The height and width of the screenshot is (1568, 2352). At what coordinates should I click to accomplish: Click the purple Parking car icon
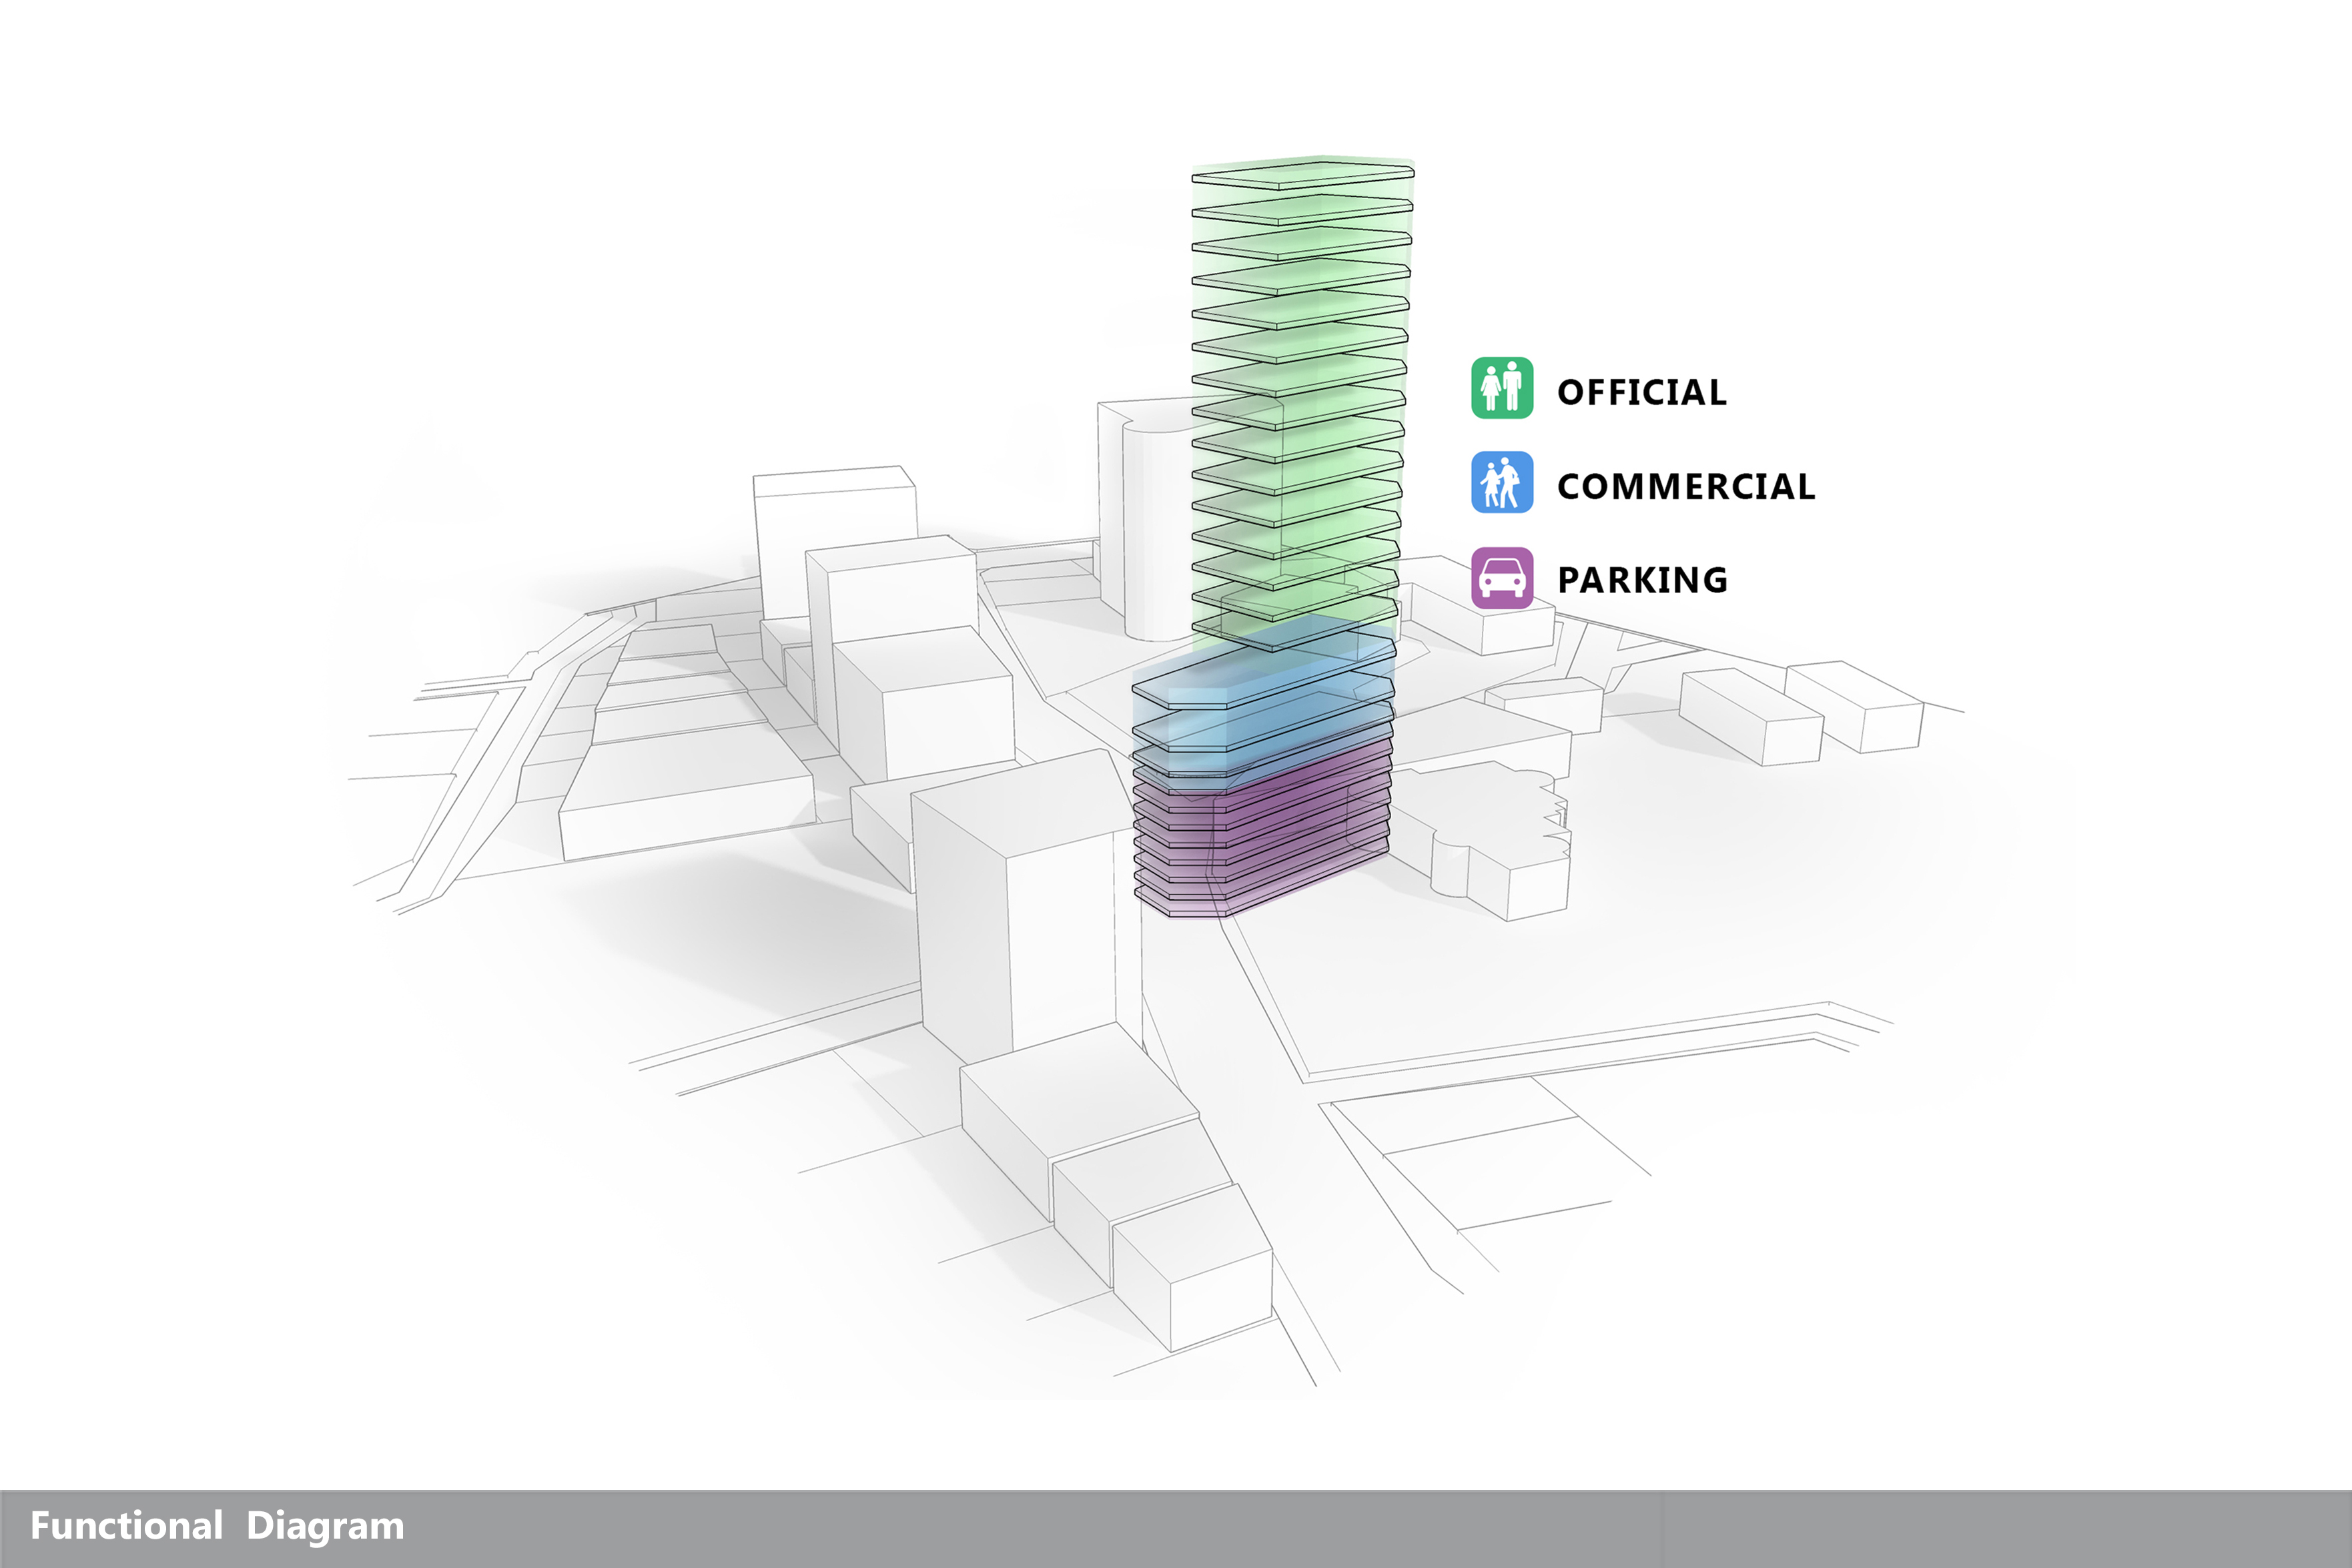pyautogui.click(x=1502, y=578)
